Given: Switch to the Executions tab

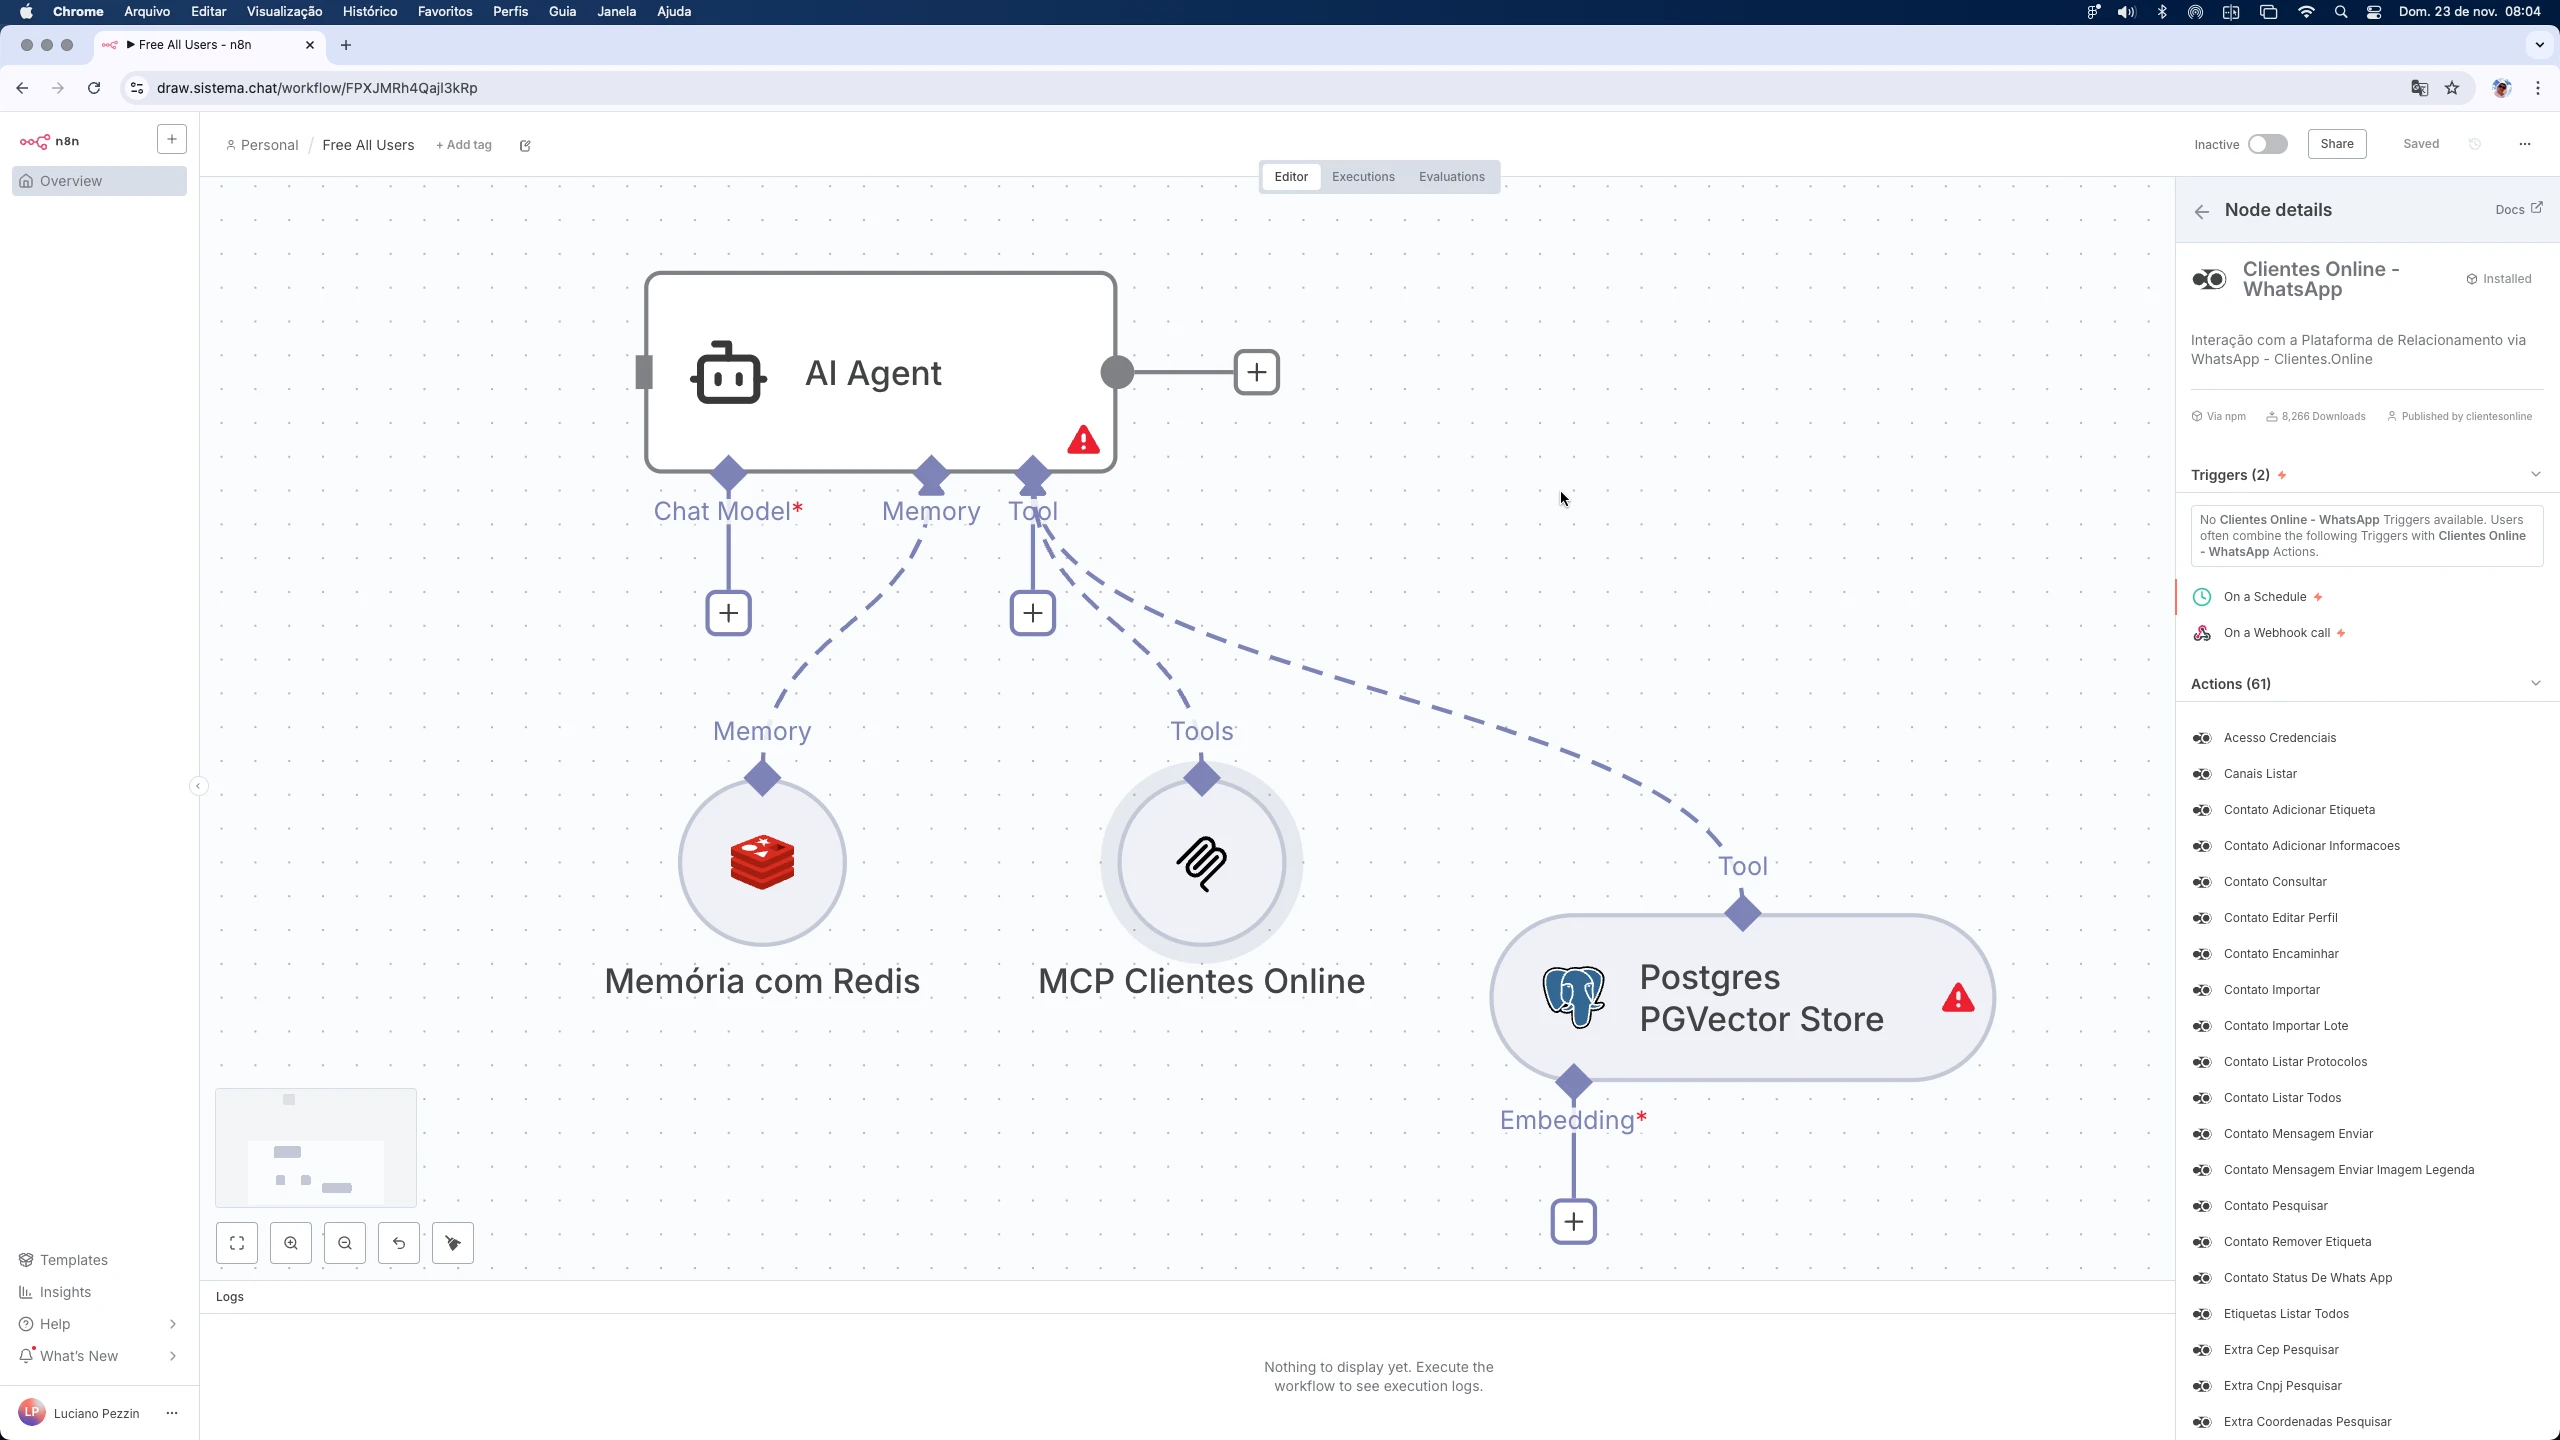Looking at the screenshot, I should (x=1363, y=177).
